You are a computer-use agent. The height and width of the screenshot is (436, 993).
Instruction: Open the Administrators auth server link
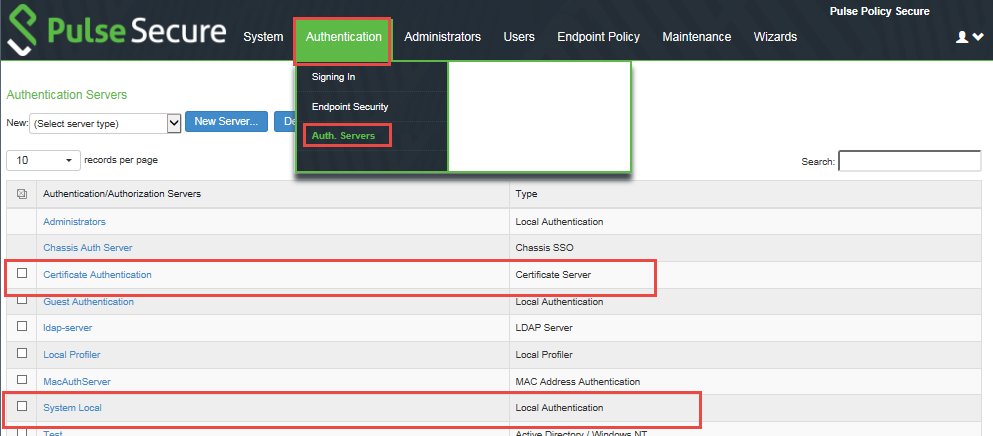pyautogui.click(x=74, y=222)
